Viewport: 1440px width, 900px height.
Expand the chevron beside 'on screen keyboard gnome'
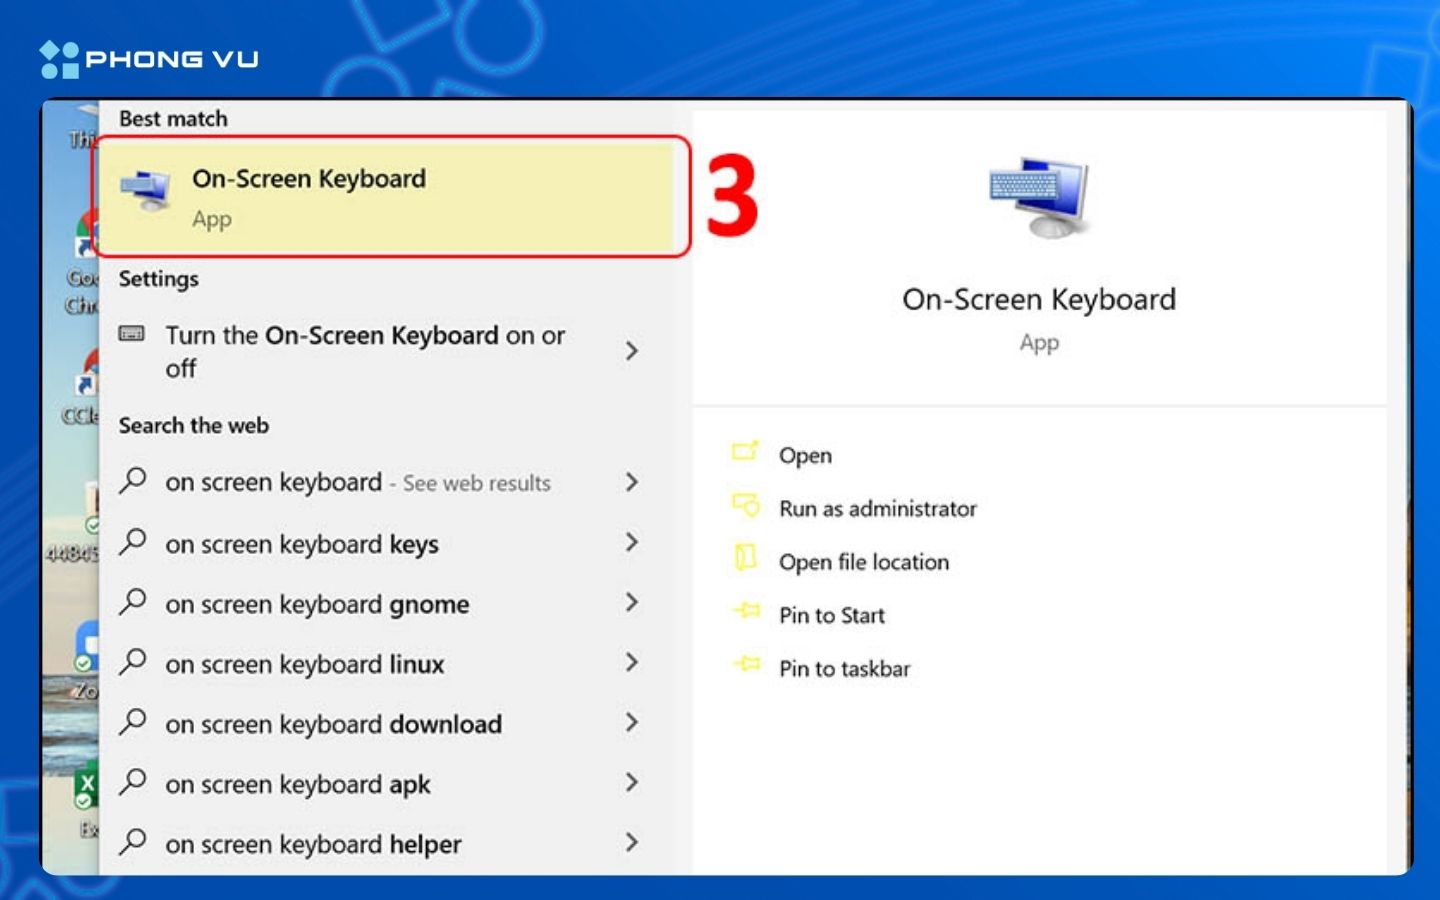coord(632,602)
